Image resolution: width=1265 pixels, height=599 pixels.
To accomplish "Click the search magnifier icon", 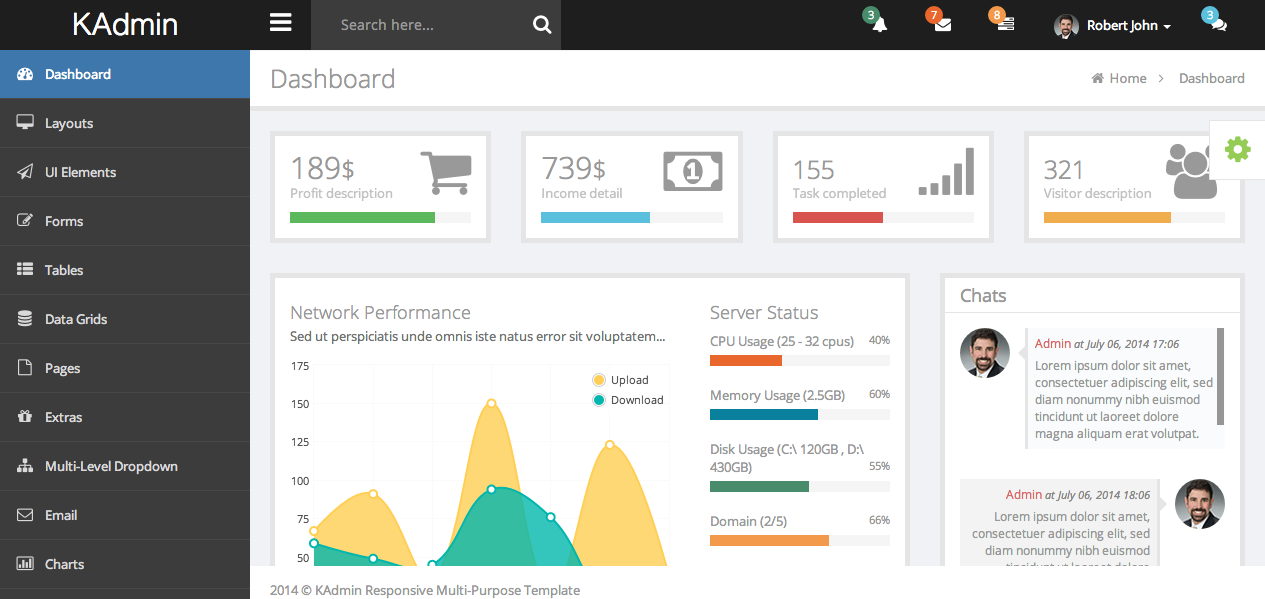I will (x=542, y=25).
